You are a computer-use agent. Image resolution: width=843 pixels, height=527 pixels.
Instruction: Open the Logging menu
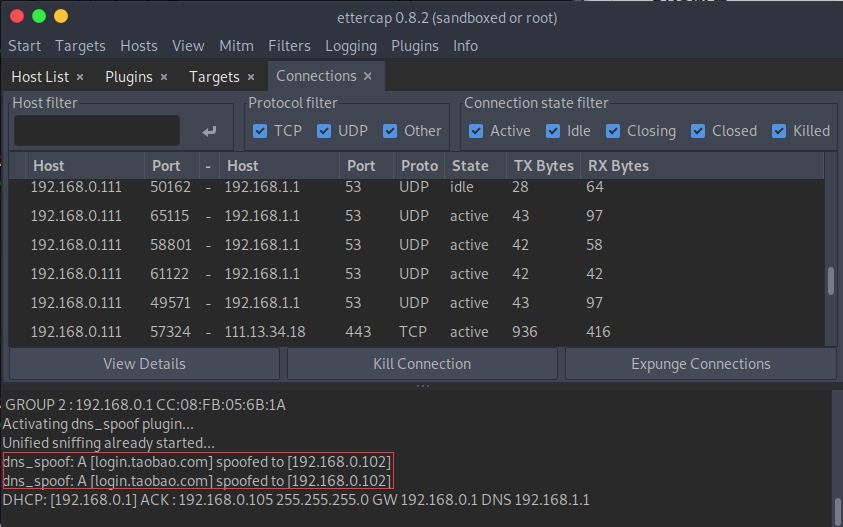[x=351, y=46]
